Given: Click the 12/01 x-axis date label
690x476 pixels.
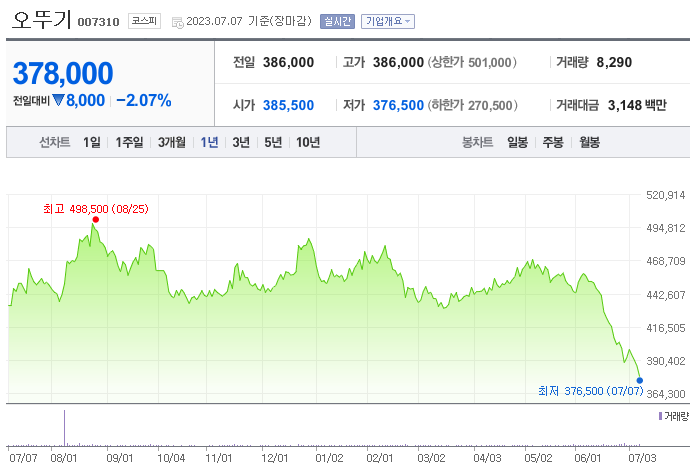Looking at the screenshot, I should 274,458.
